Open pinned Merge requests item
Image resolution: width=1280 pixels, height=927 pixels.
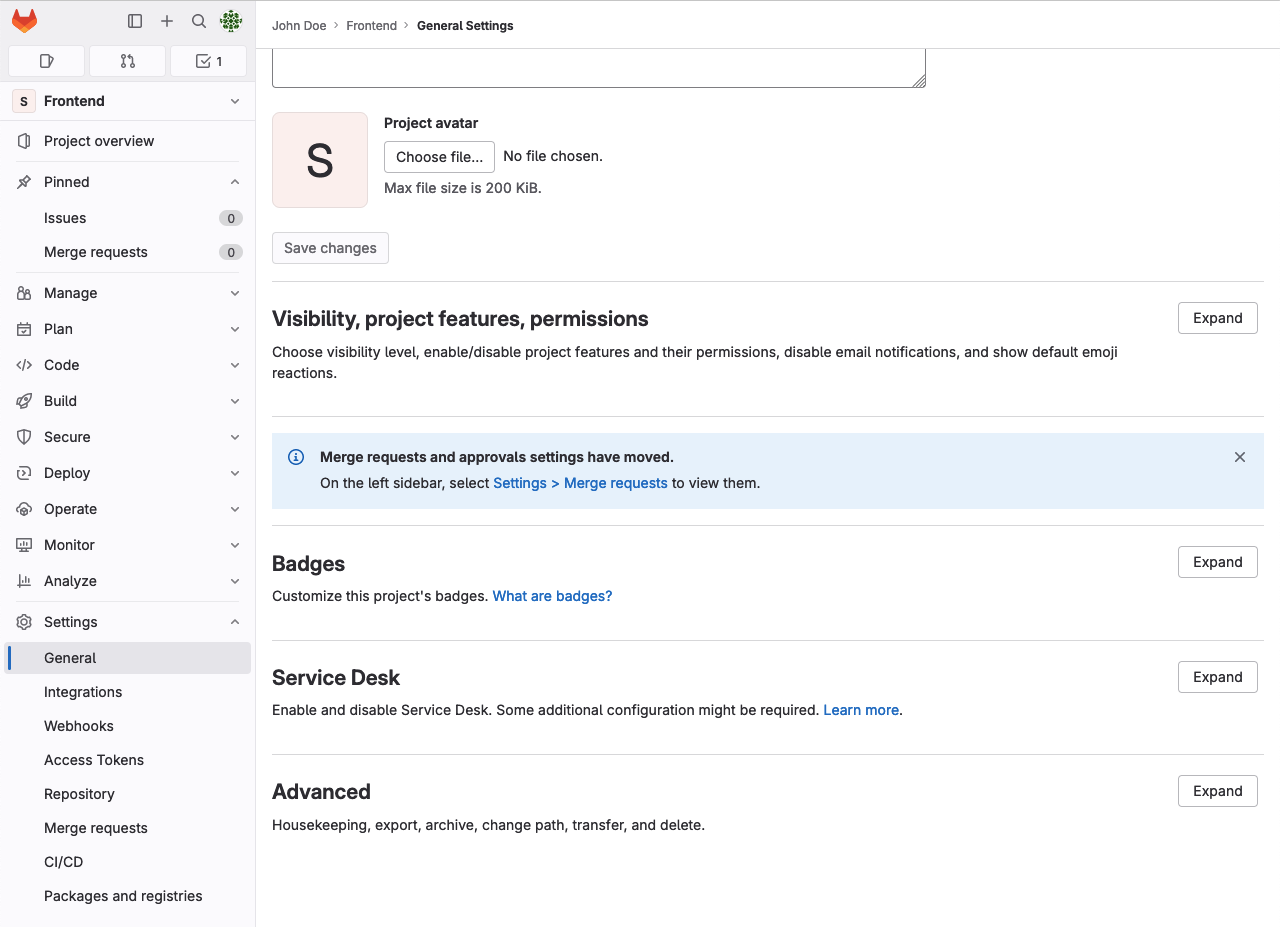127,252
